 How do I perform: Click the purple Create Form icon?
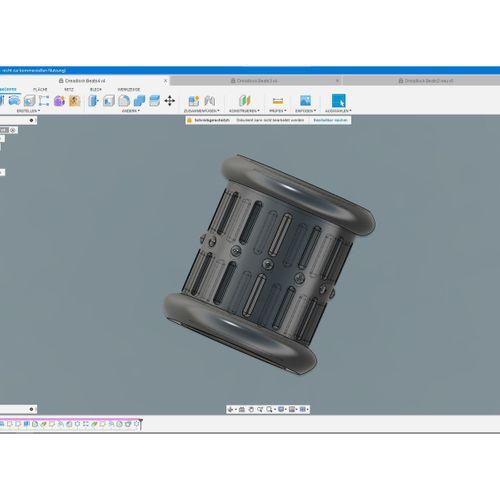pyautogui.click(x=59, y=101)
